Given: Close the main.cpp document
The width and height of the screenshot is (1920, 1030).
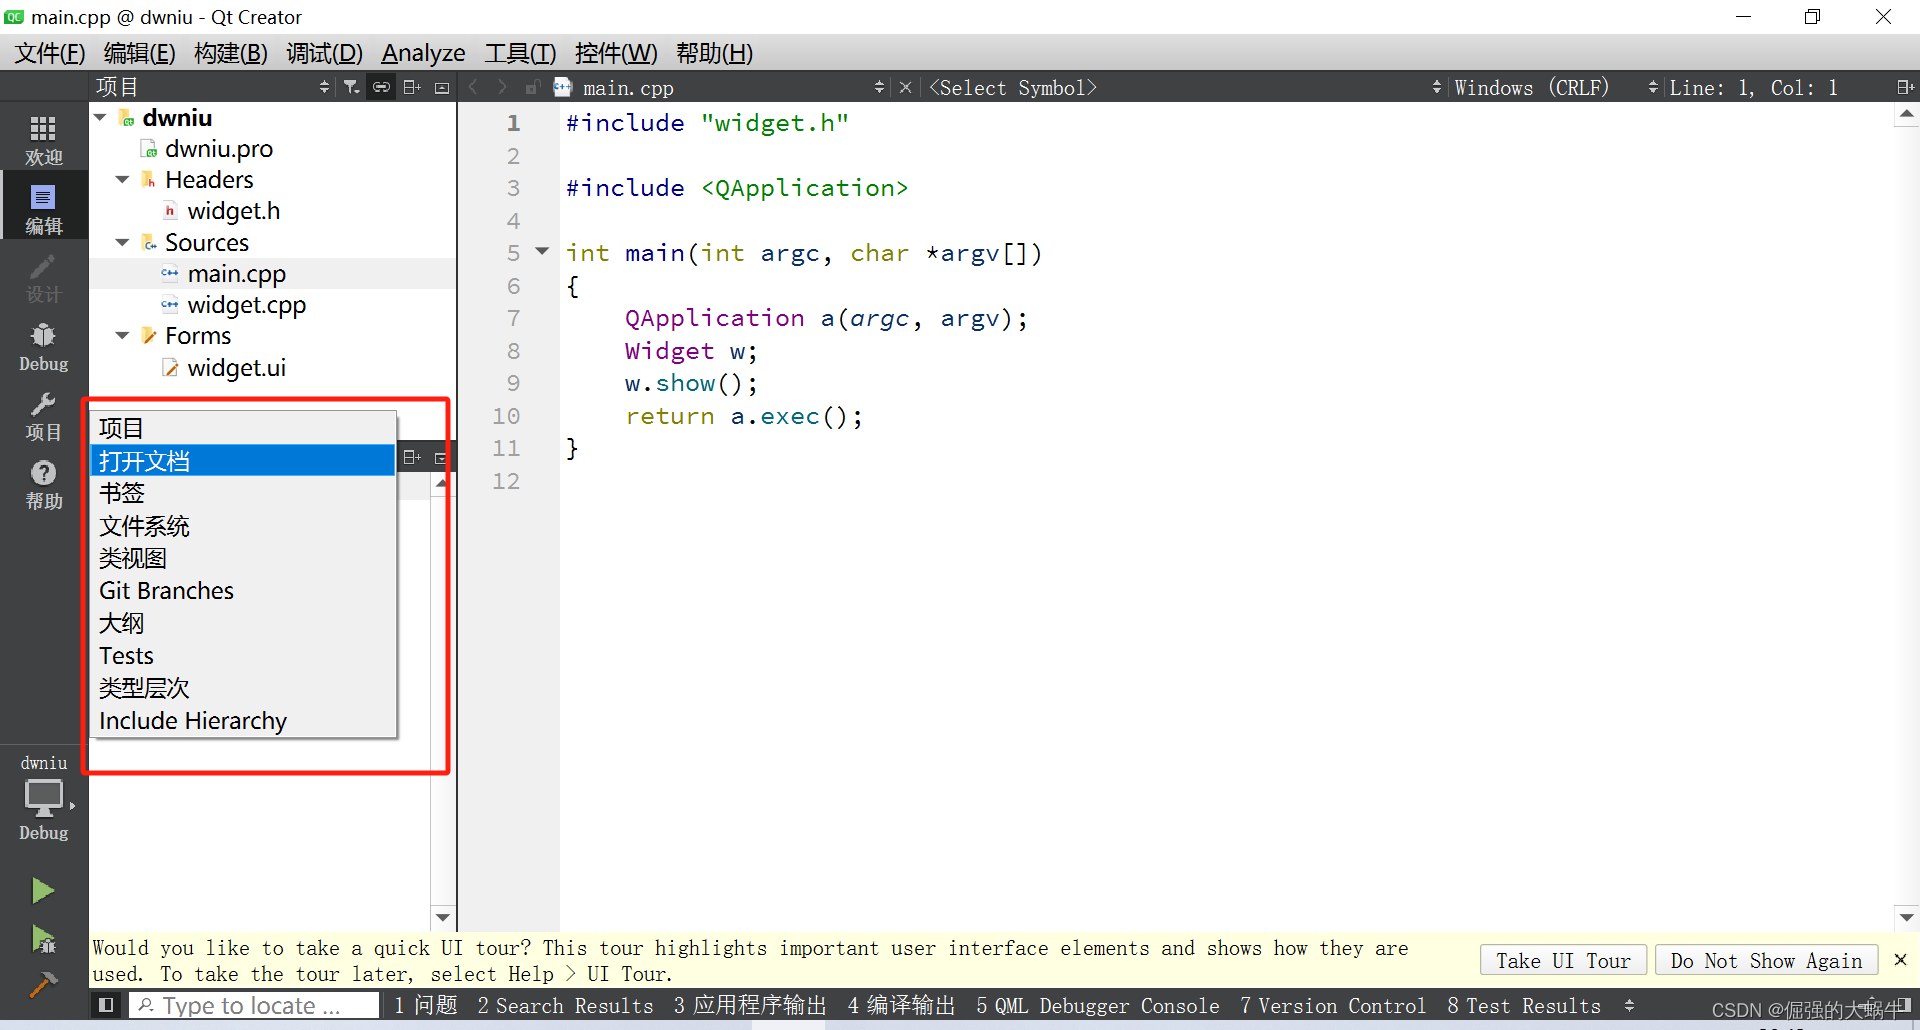Looking at the screenshot, I should coord(905,88).
